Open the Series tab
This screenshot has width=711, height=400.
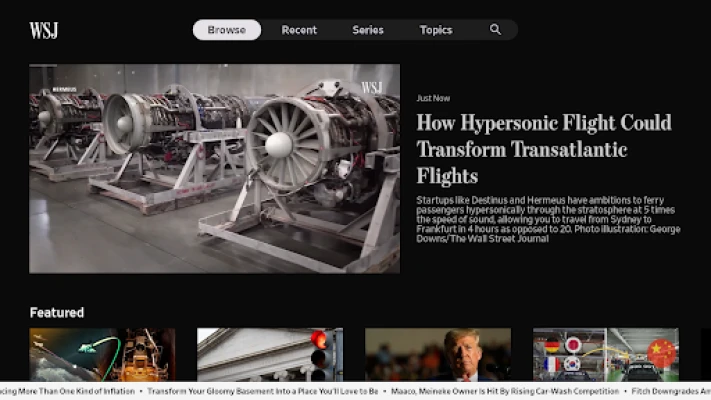368,30
